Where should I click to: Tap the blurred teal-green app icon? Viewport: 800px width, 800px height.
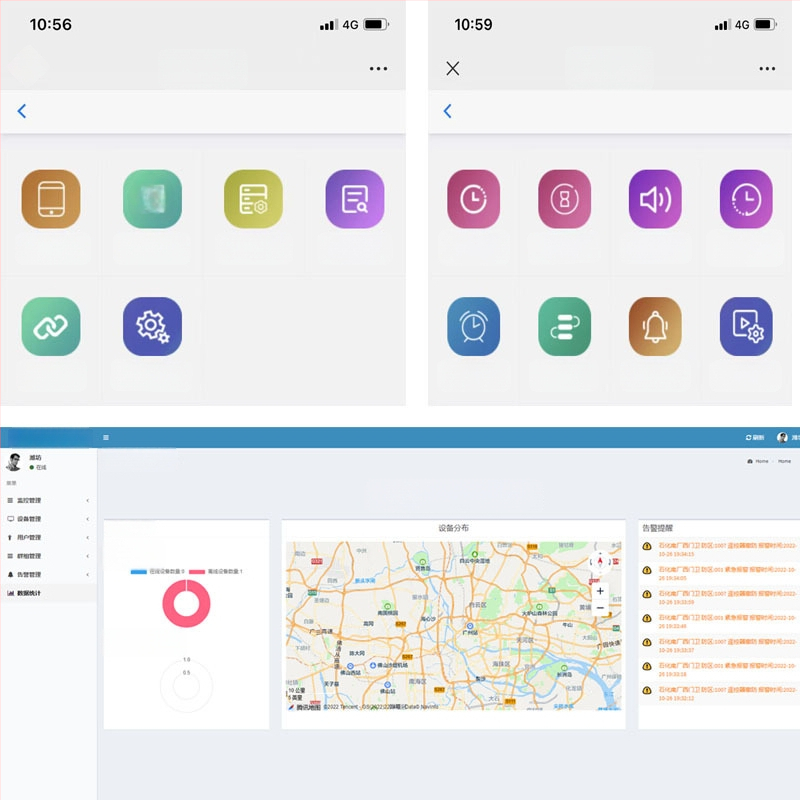click(x=153, y=199)
